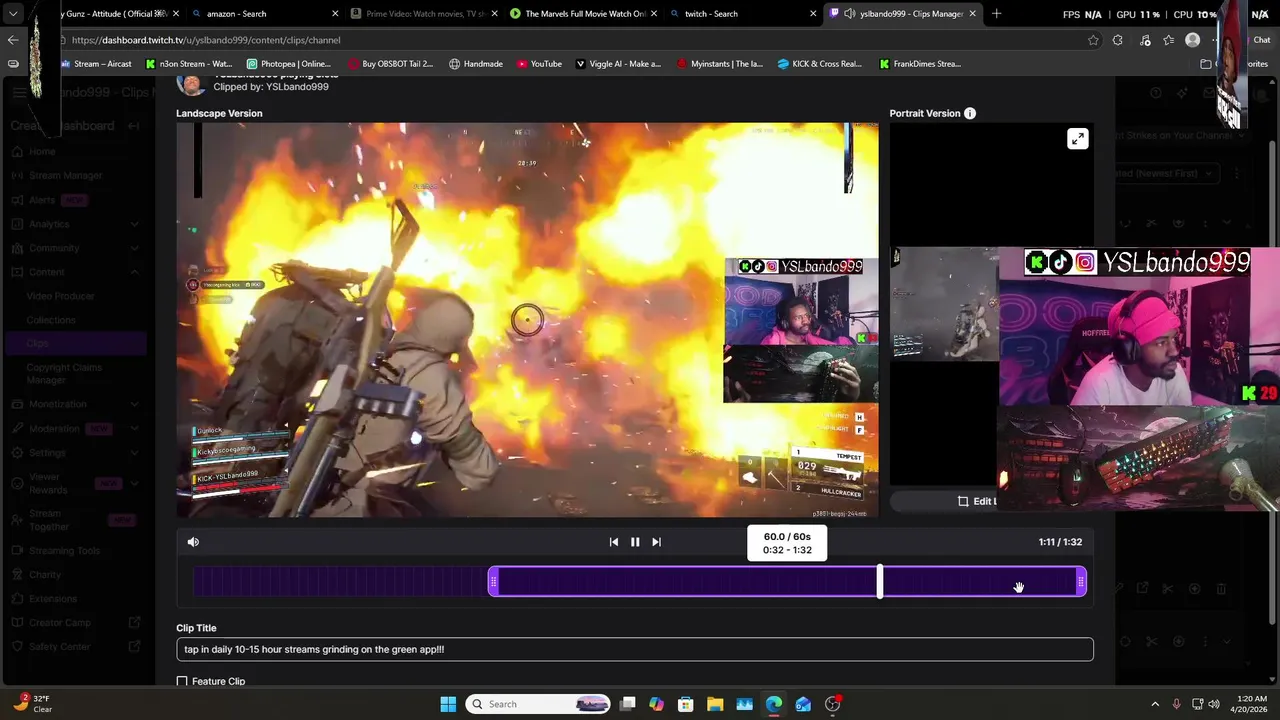
Task: Open Streaming Tools in the sidebar
Action: [x=65, y=551]
